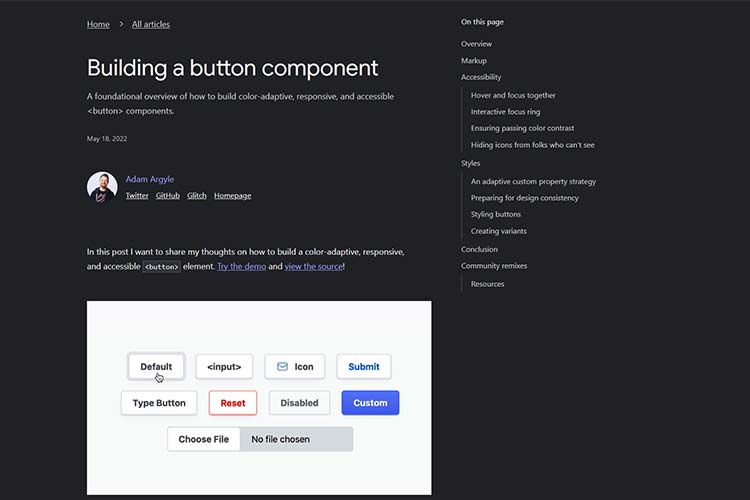This screenshot has height=500, width=750.
Task: Click the envelope icon in Icon button
Action: pos(282,367)
